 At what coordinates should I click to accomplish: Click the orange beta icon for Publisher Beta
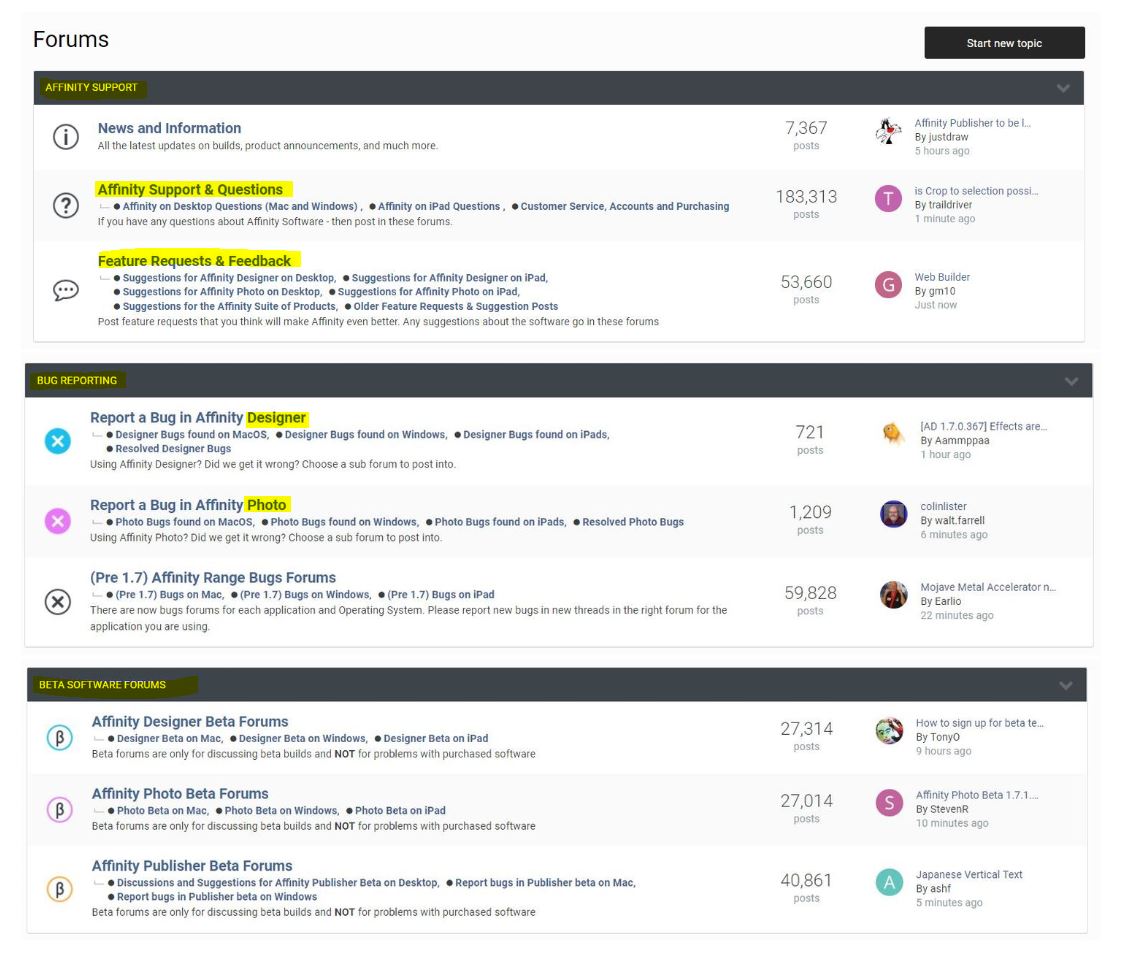click(60, 889)
